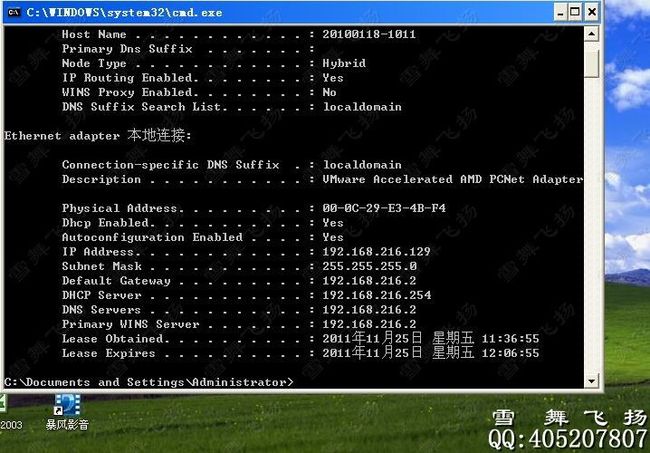Click the scrollbar up arrow
This screenshot has width=650, height=453.
pos(592,34)
